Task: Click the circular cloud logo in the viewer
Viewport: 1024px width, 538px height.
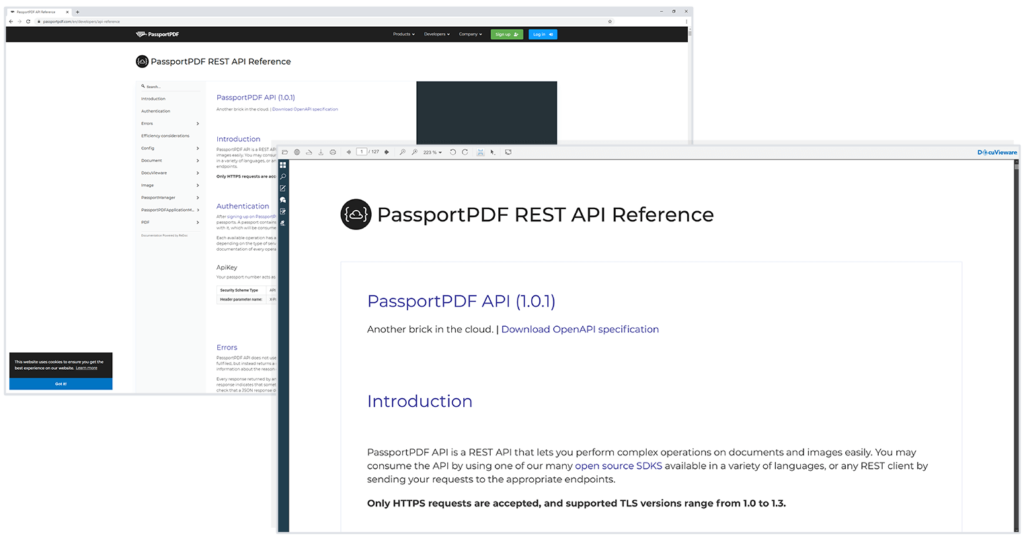Action: [356, 214]
